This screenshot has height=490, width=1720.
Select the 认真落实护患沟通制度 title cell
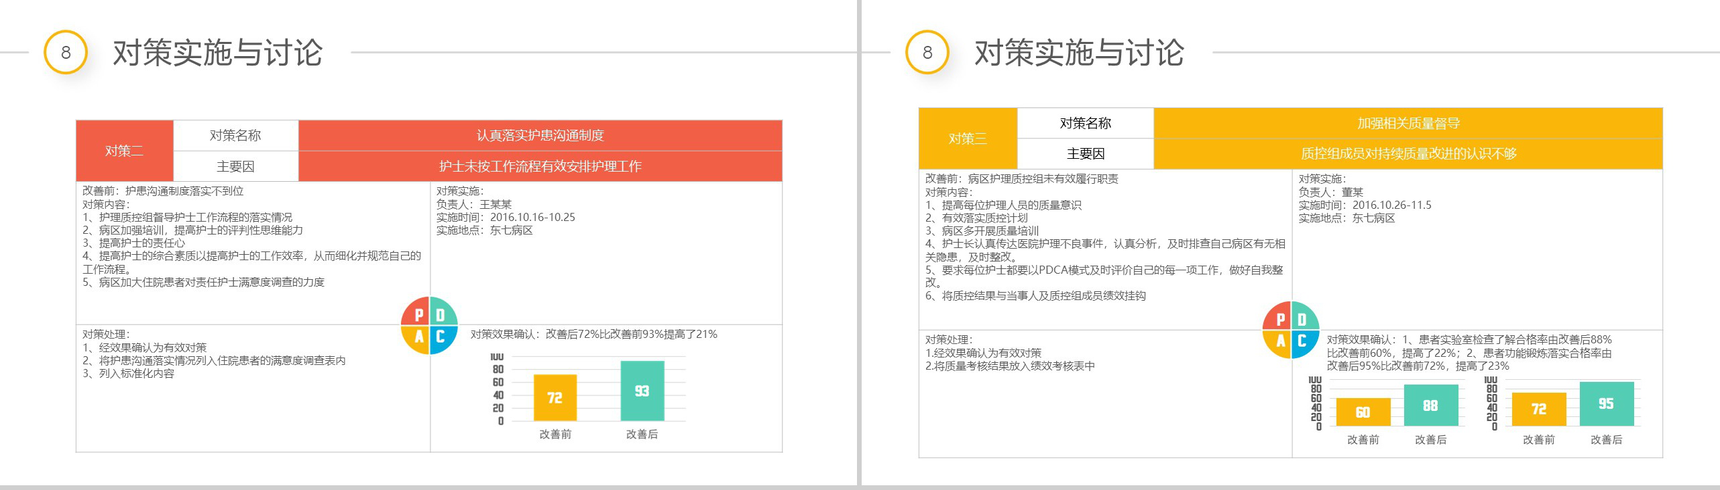pos(541,135)
